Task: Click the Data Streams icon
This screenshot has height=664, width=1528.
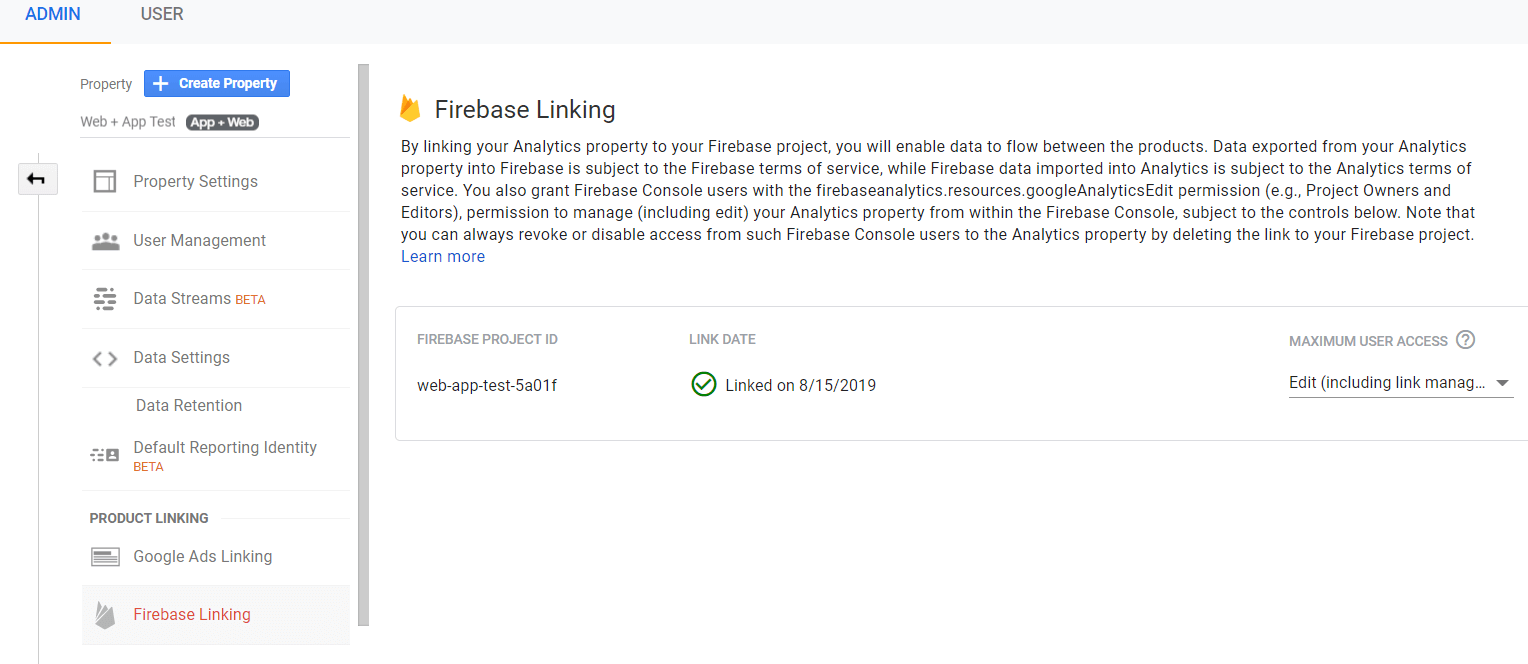Action: click(105, 299)
